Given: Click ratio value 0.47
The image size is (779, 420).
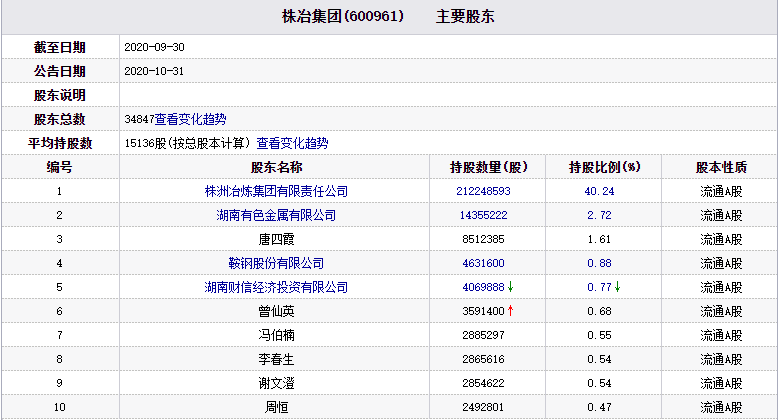Looking at the screenshot, I should (x=599, y=407).
